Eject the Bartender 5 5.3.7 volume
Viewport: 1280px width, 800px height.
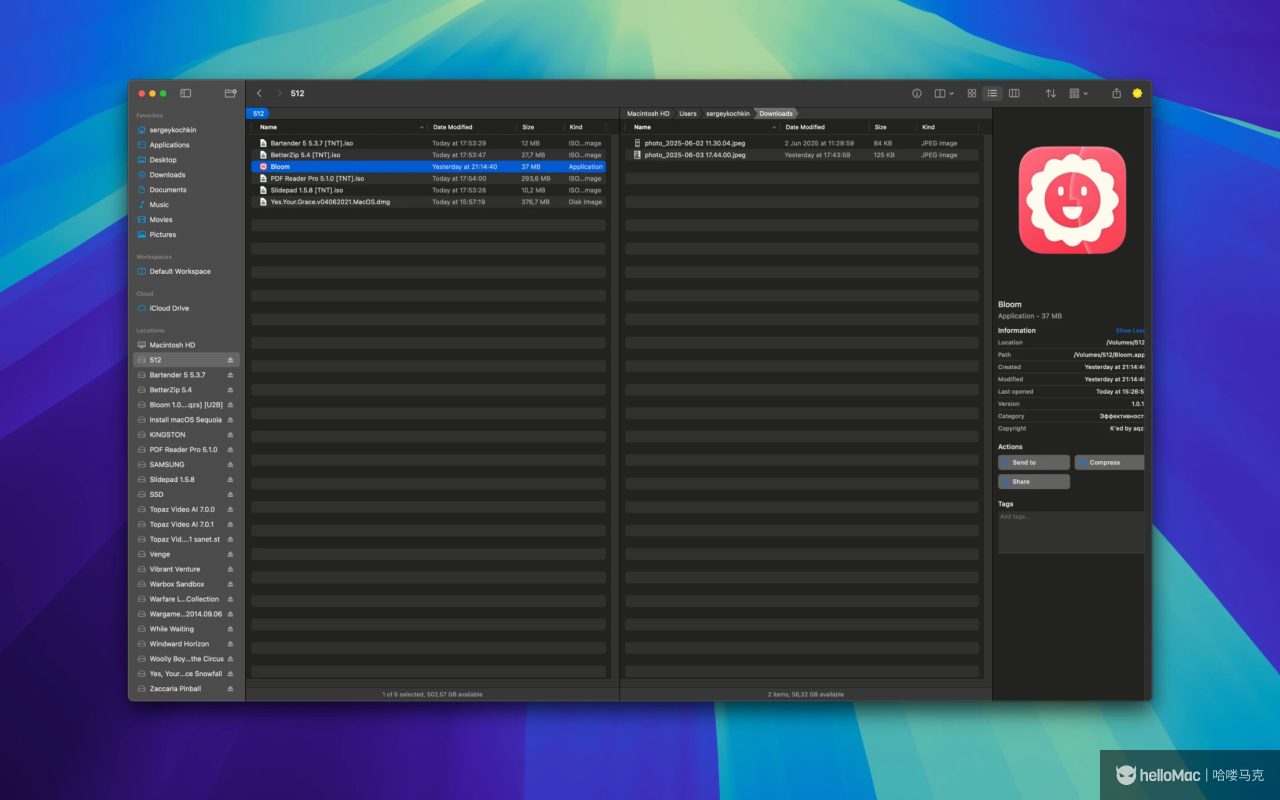pos(230,375)
